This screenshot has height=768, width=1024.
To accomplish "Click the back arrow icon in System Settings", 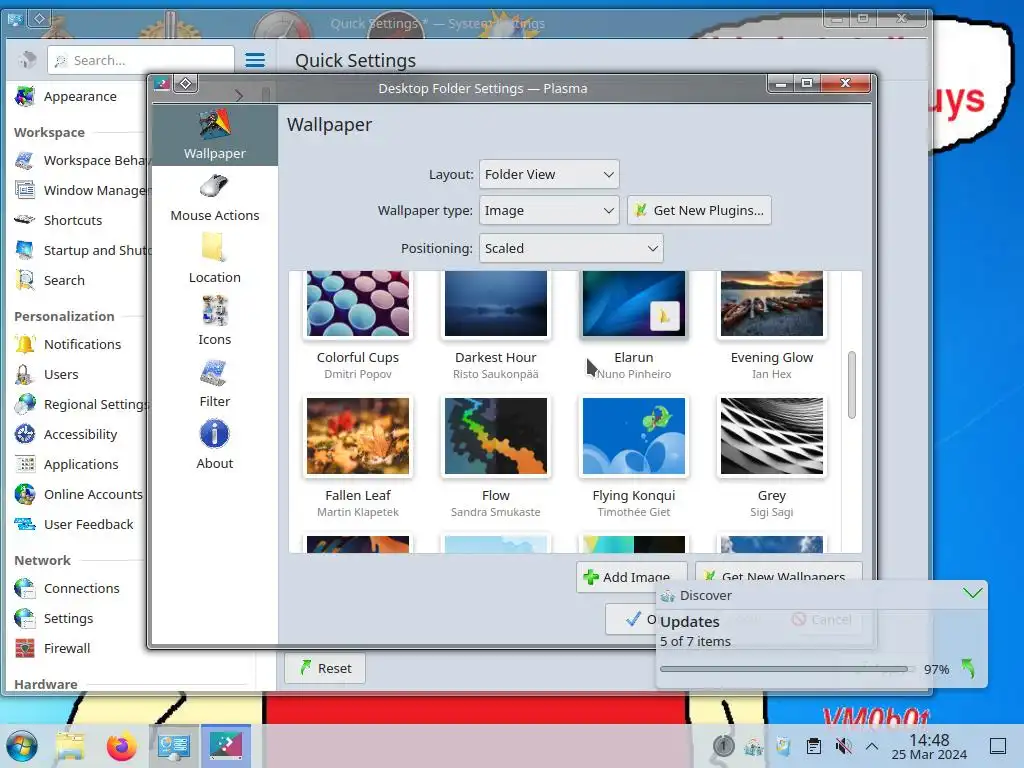I will tap(27, 60).
